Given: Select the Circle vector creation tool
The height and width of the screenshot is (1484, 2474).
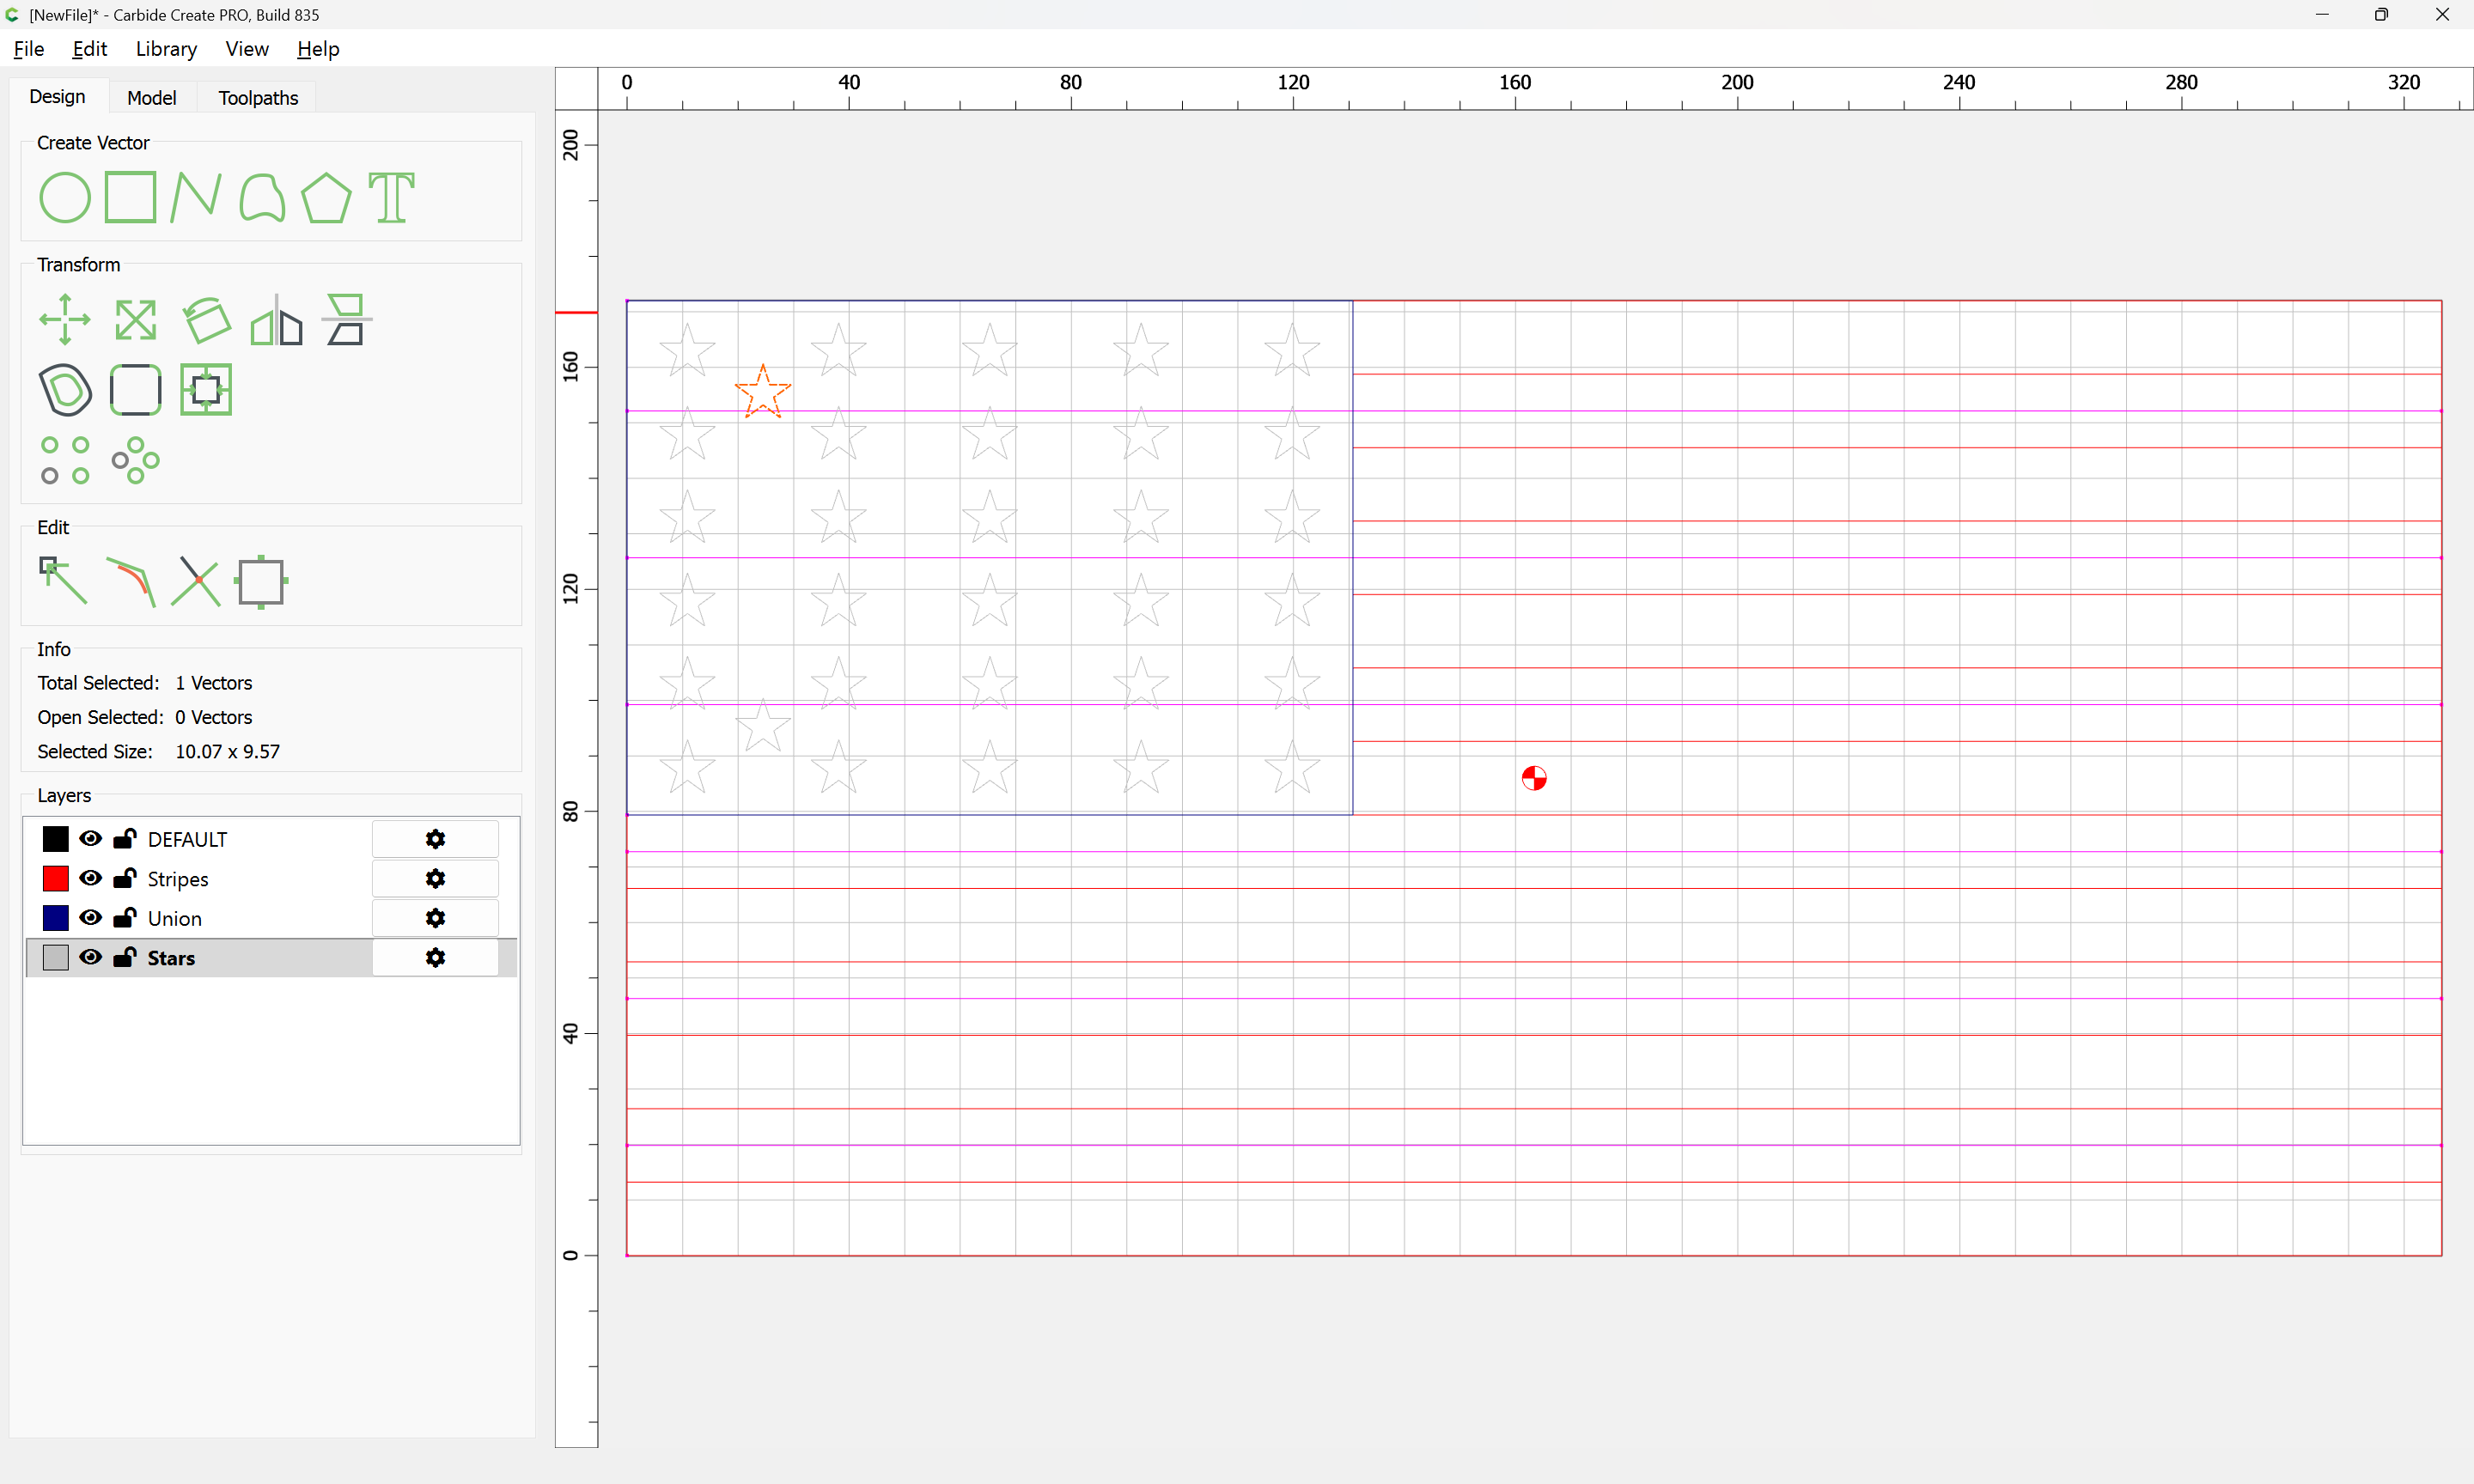Looking at the screenshot, I should pyautogui.click(x=65, y=197).
